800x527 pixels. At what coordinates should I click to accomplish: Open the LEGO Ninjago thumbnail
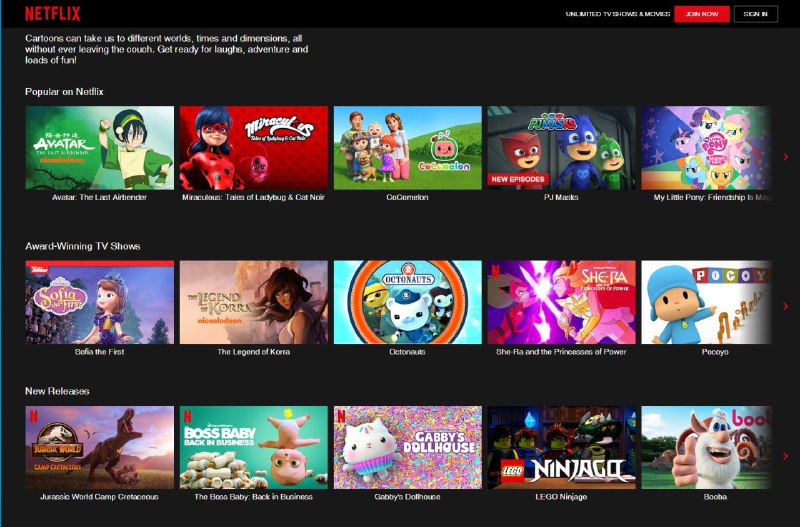pos(561,447)
